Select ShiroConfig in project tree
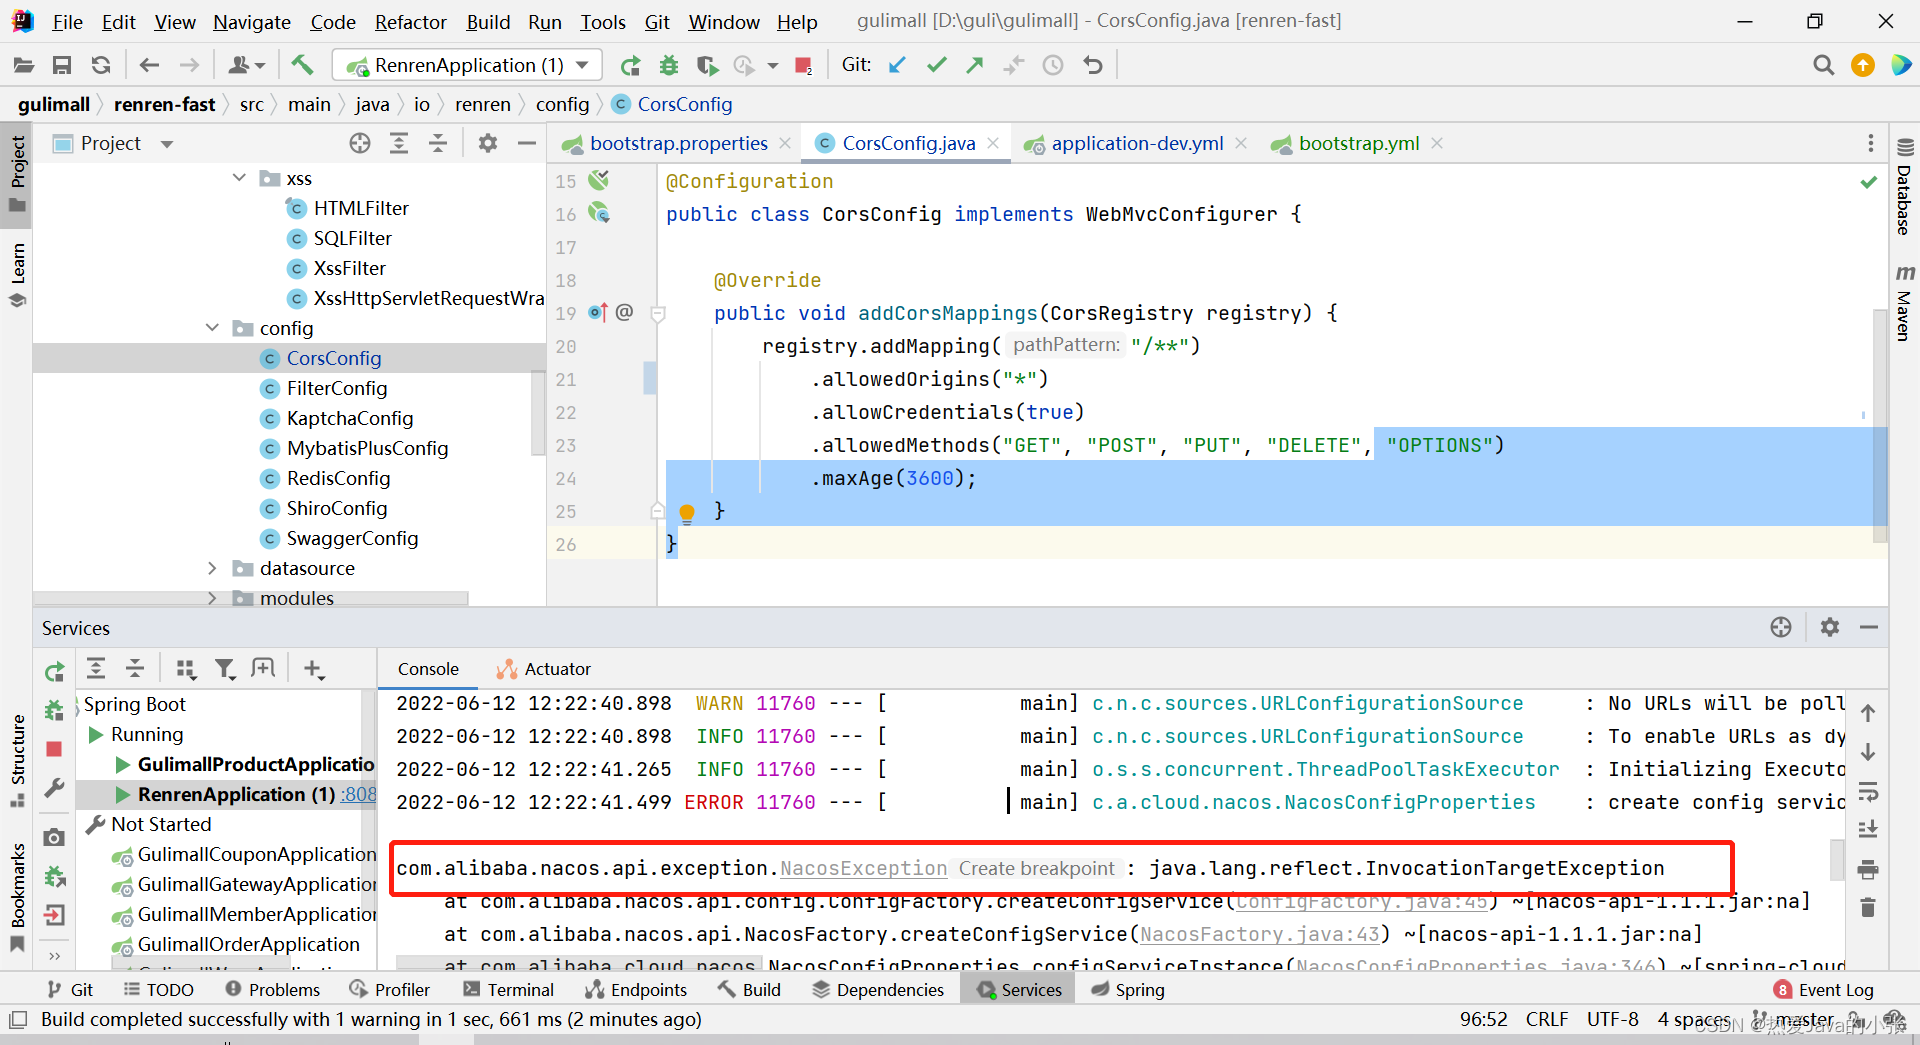This screenshot has height=1045, width=1920. [337, 508]
